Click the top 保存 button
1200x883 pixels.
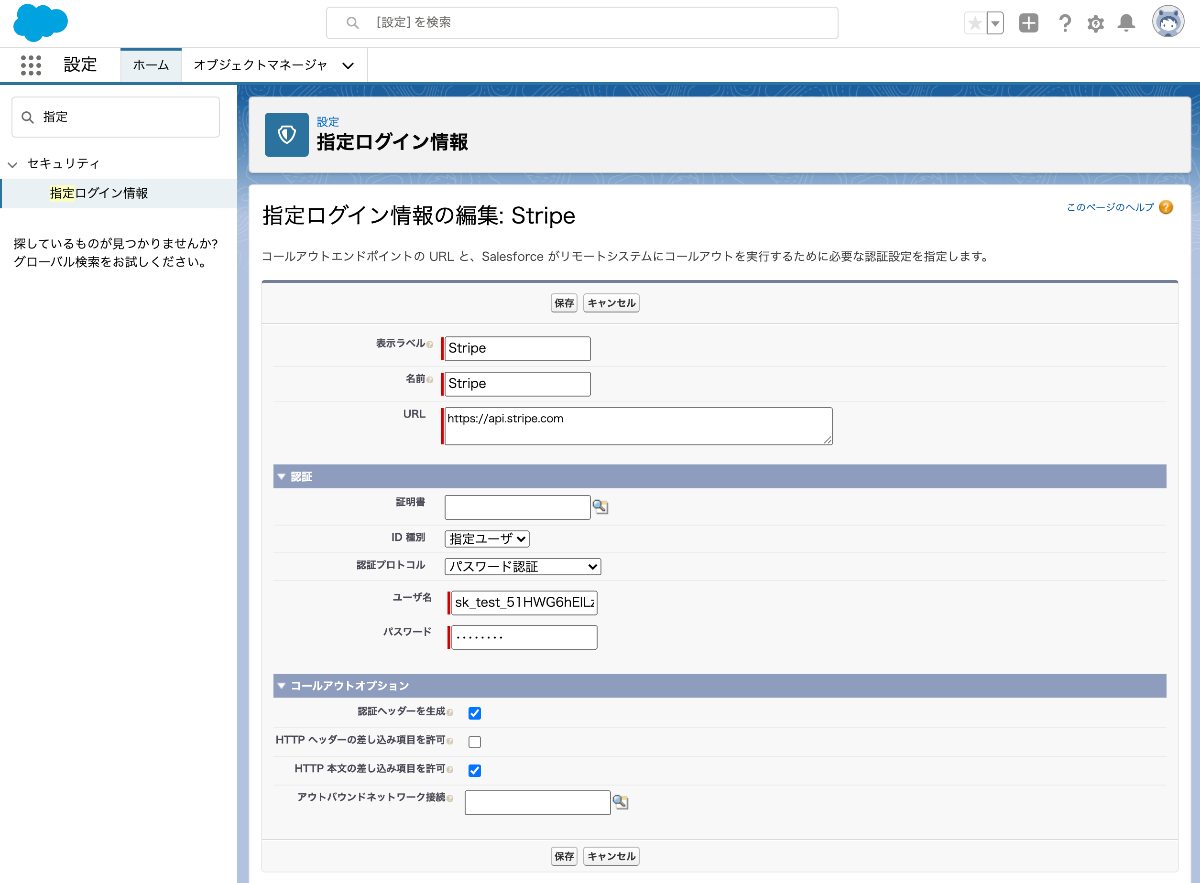564,303
